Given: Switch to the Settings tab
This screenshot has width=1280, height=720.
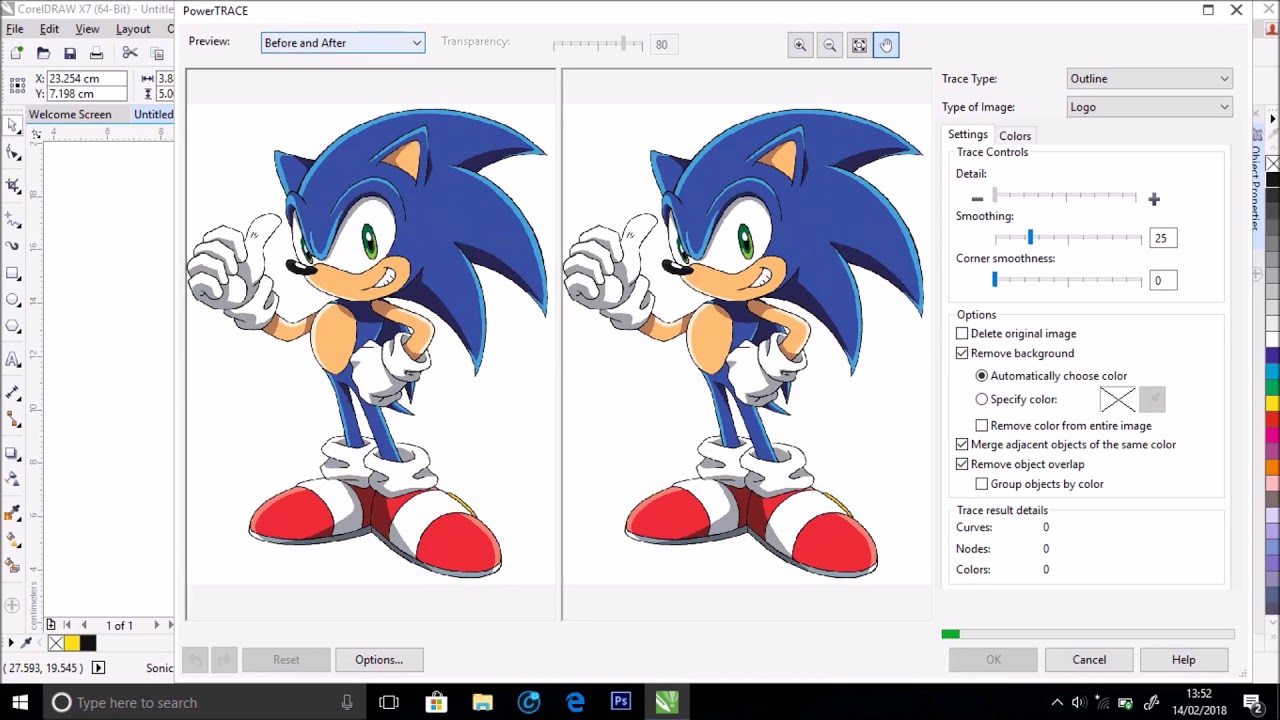Looking at the screenshot, I should pyautogui.click(x=967, y=135).
